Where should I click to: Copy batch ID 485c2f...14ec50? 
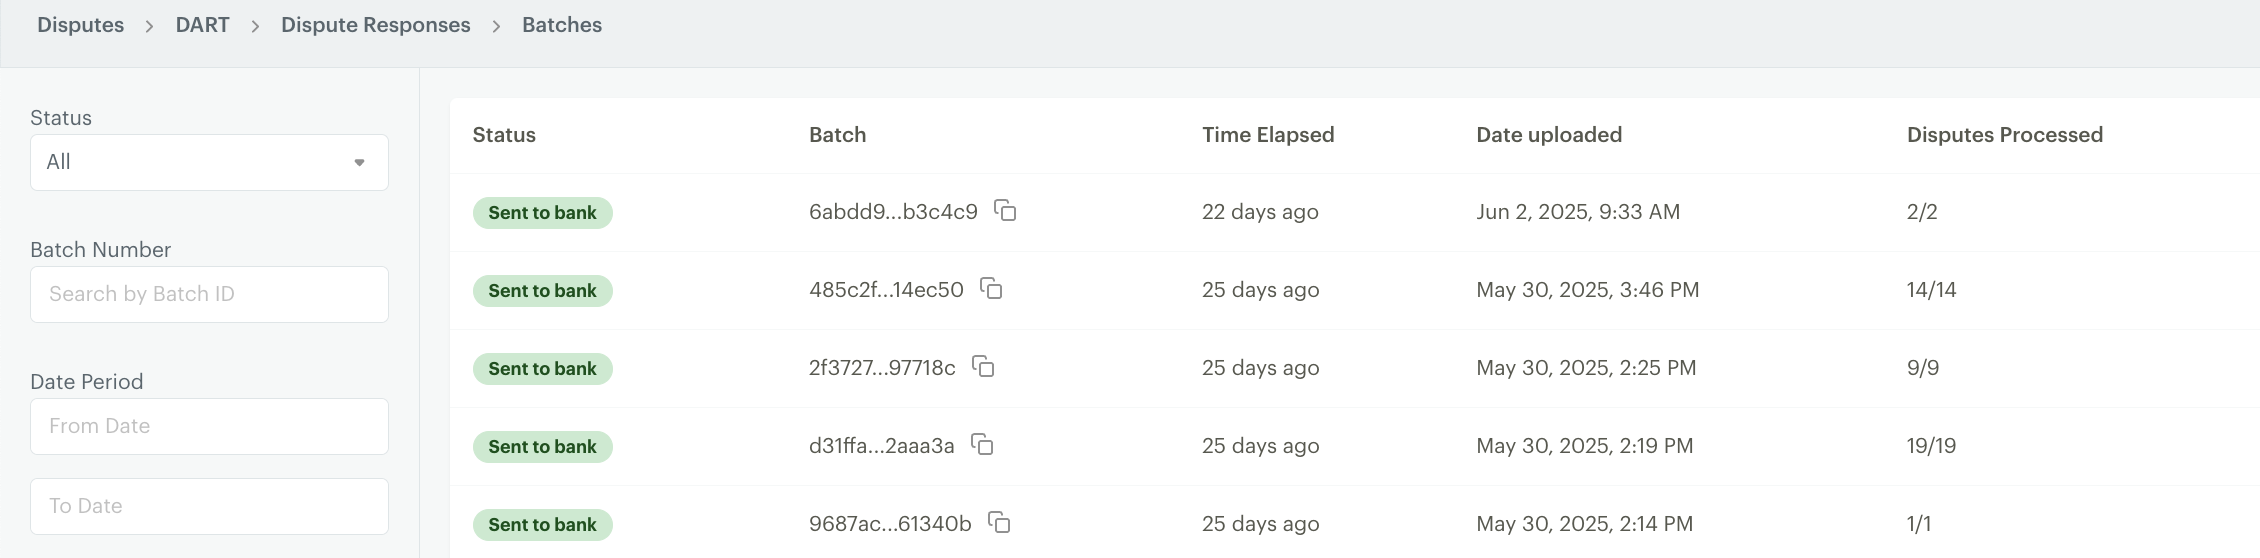(x=991, y=289)
